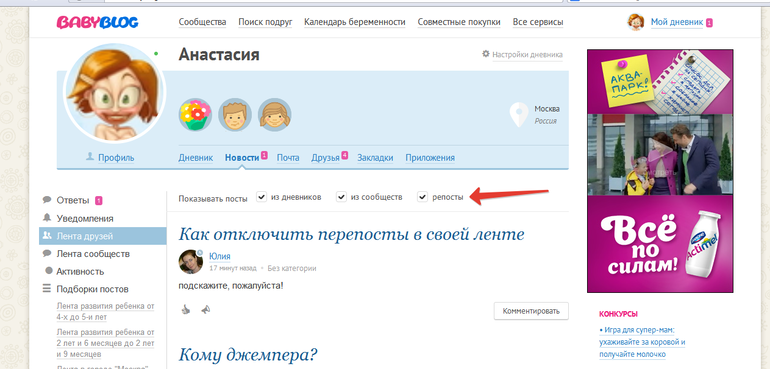Open the Настройки дневника link
The height and width of the screenshot is (369, 770).
(527, 55)
